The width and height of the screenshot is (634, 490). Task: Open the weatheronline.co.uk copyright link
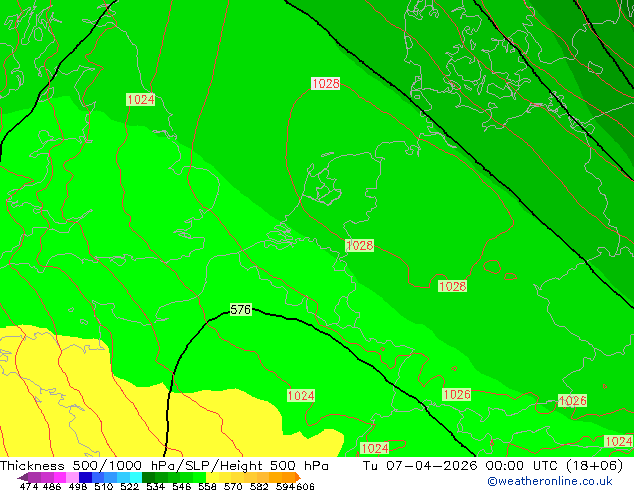550,482
